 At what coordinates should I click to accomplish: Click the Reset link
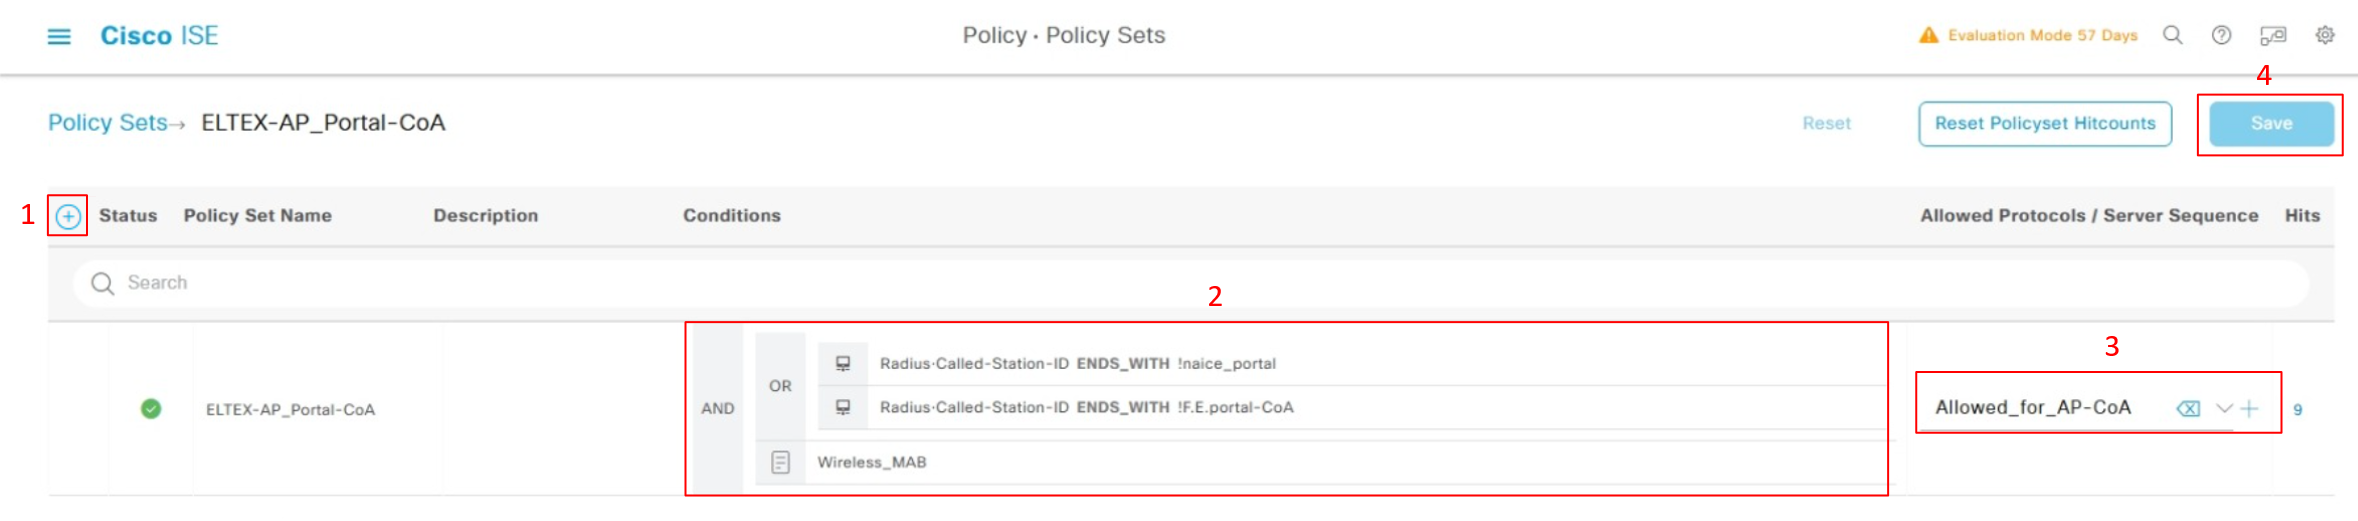click(1826, 123)
